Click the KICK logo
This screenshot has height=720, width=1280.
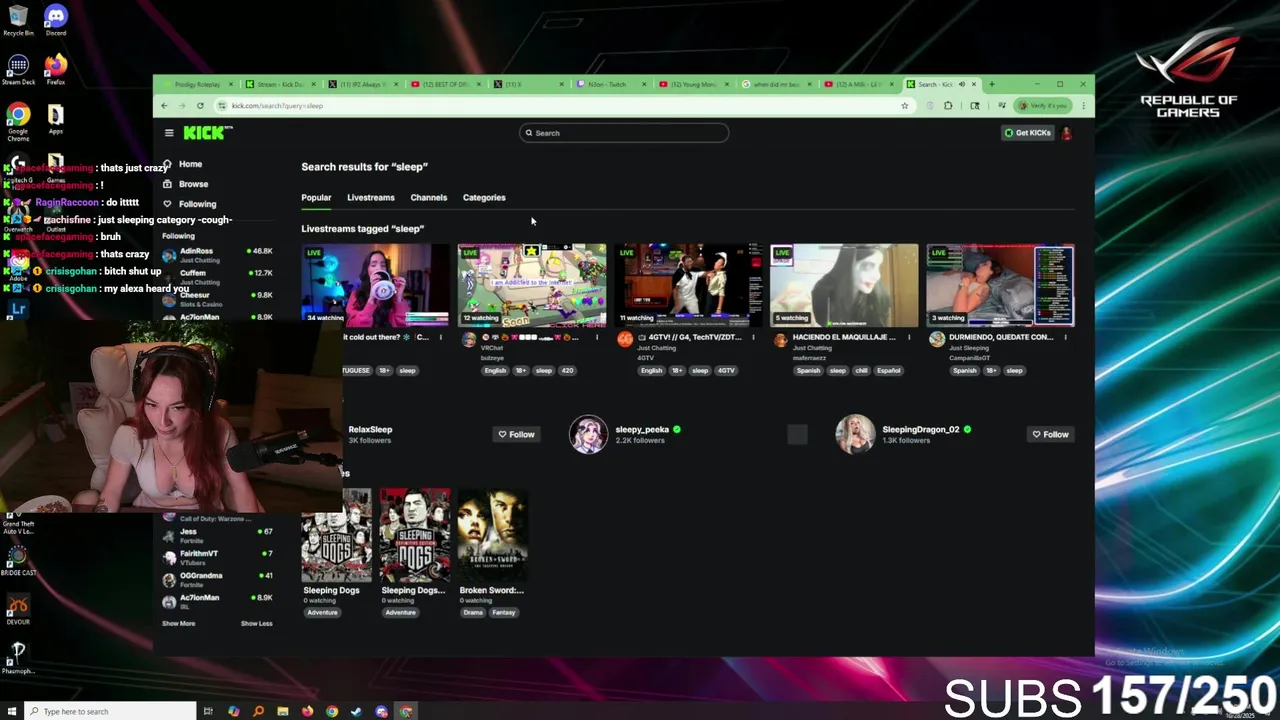point(206,133)
